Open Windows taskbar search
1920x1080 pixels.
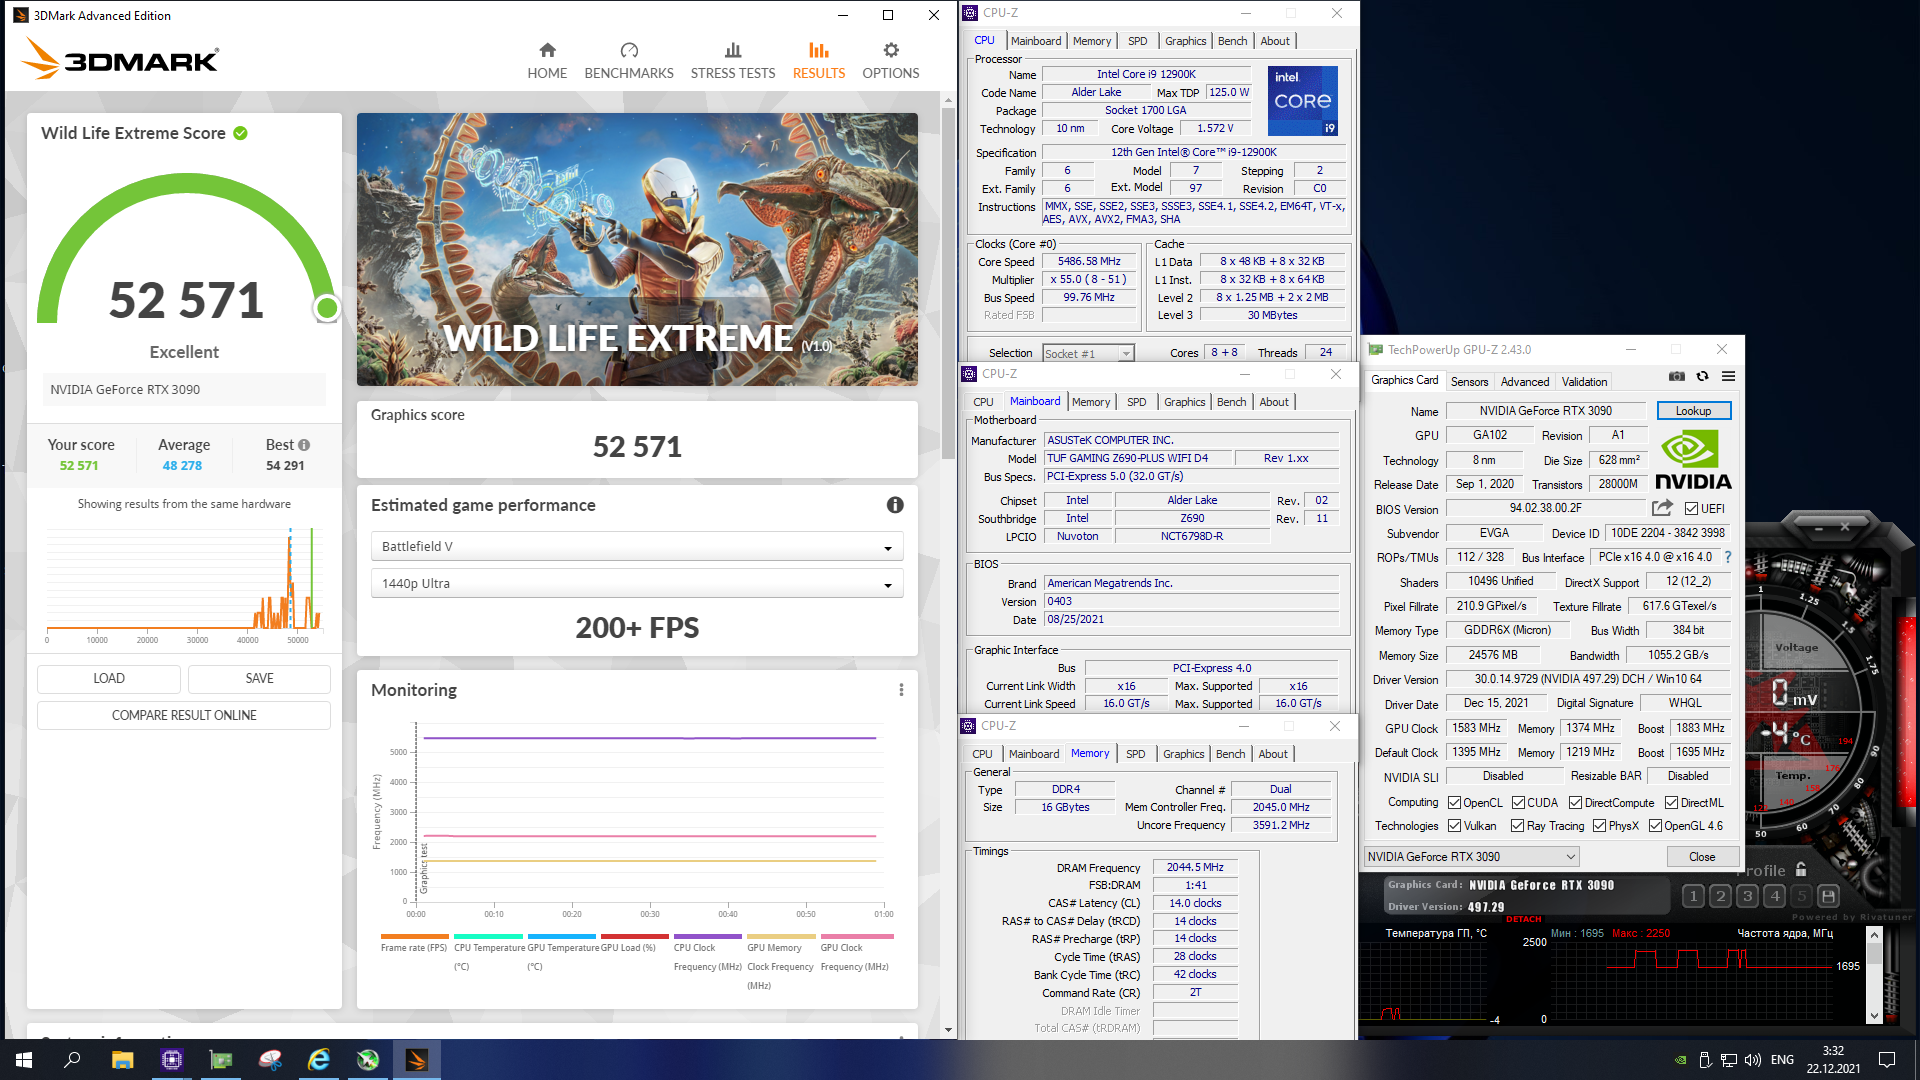(72, 1060)
